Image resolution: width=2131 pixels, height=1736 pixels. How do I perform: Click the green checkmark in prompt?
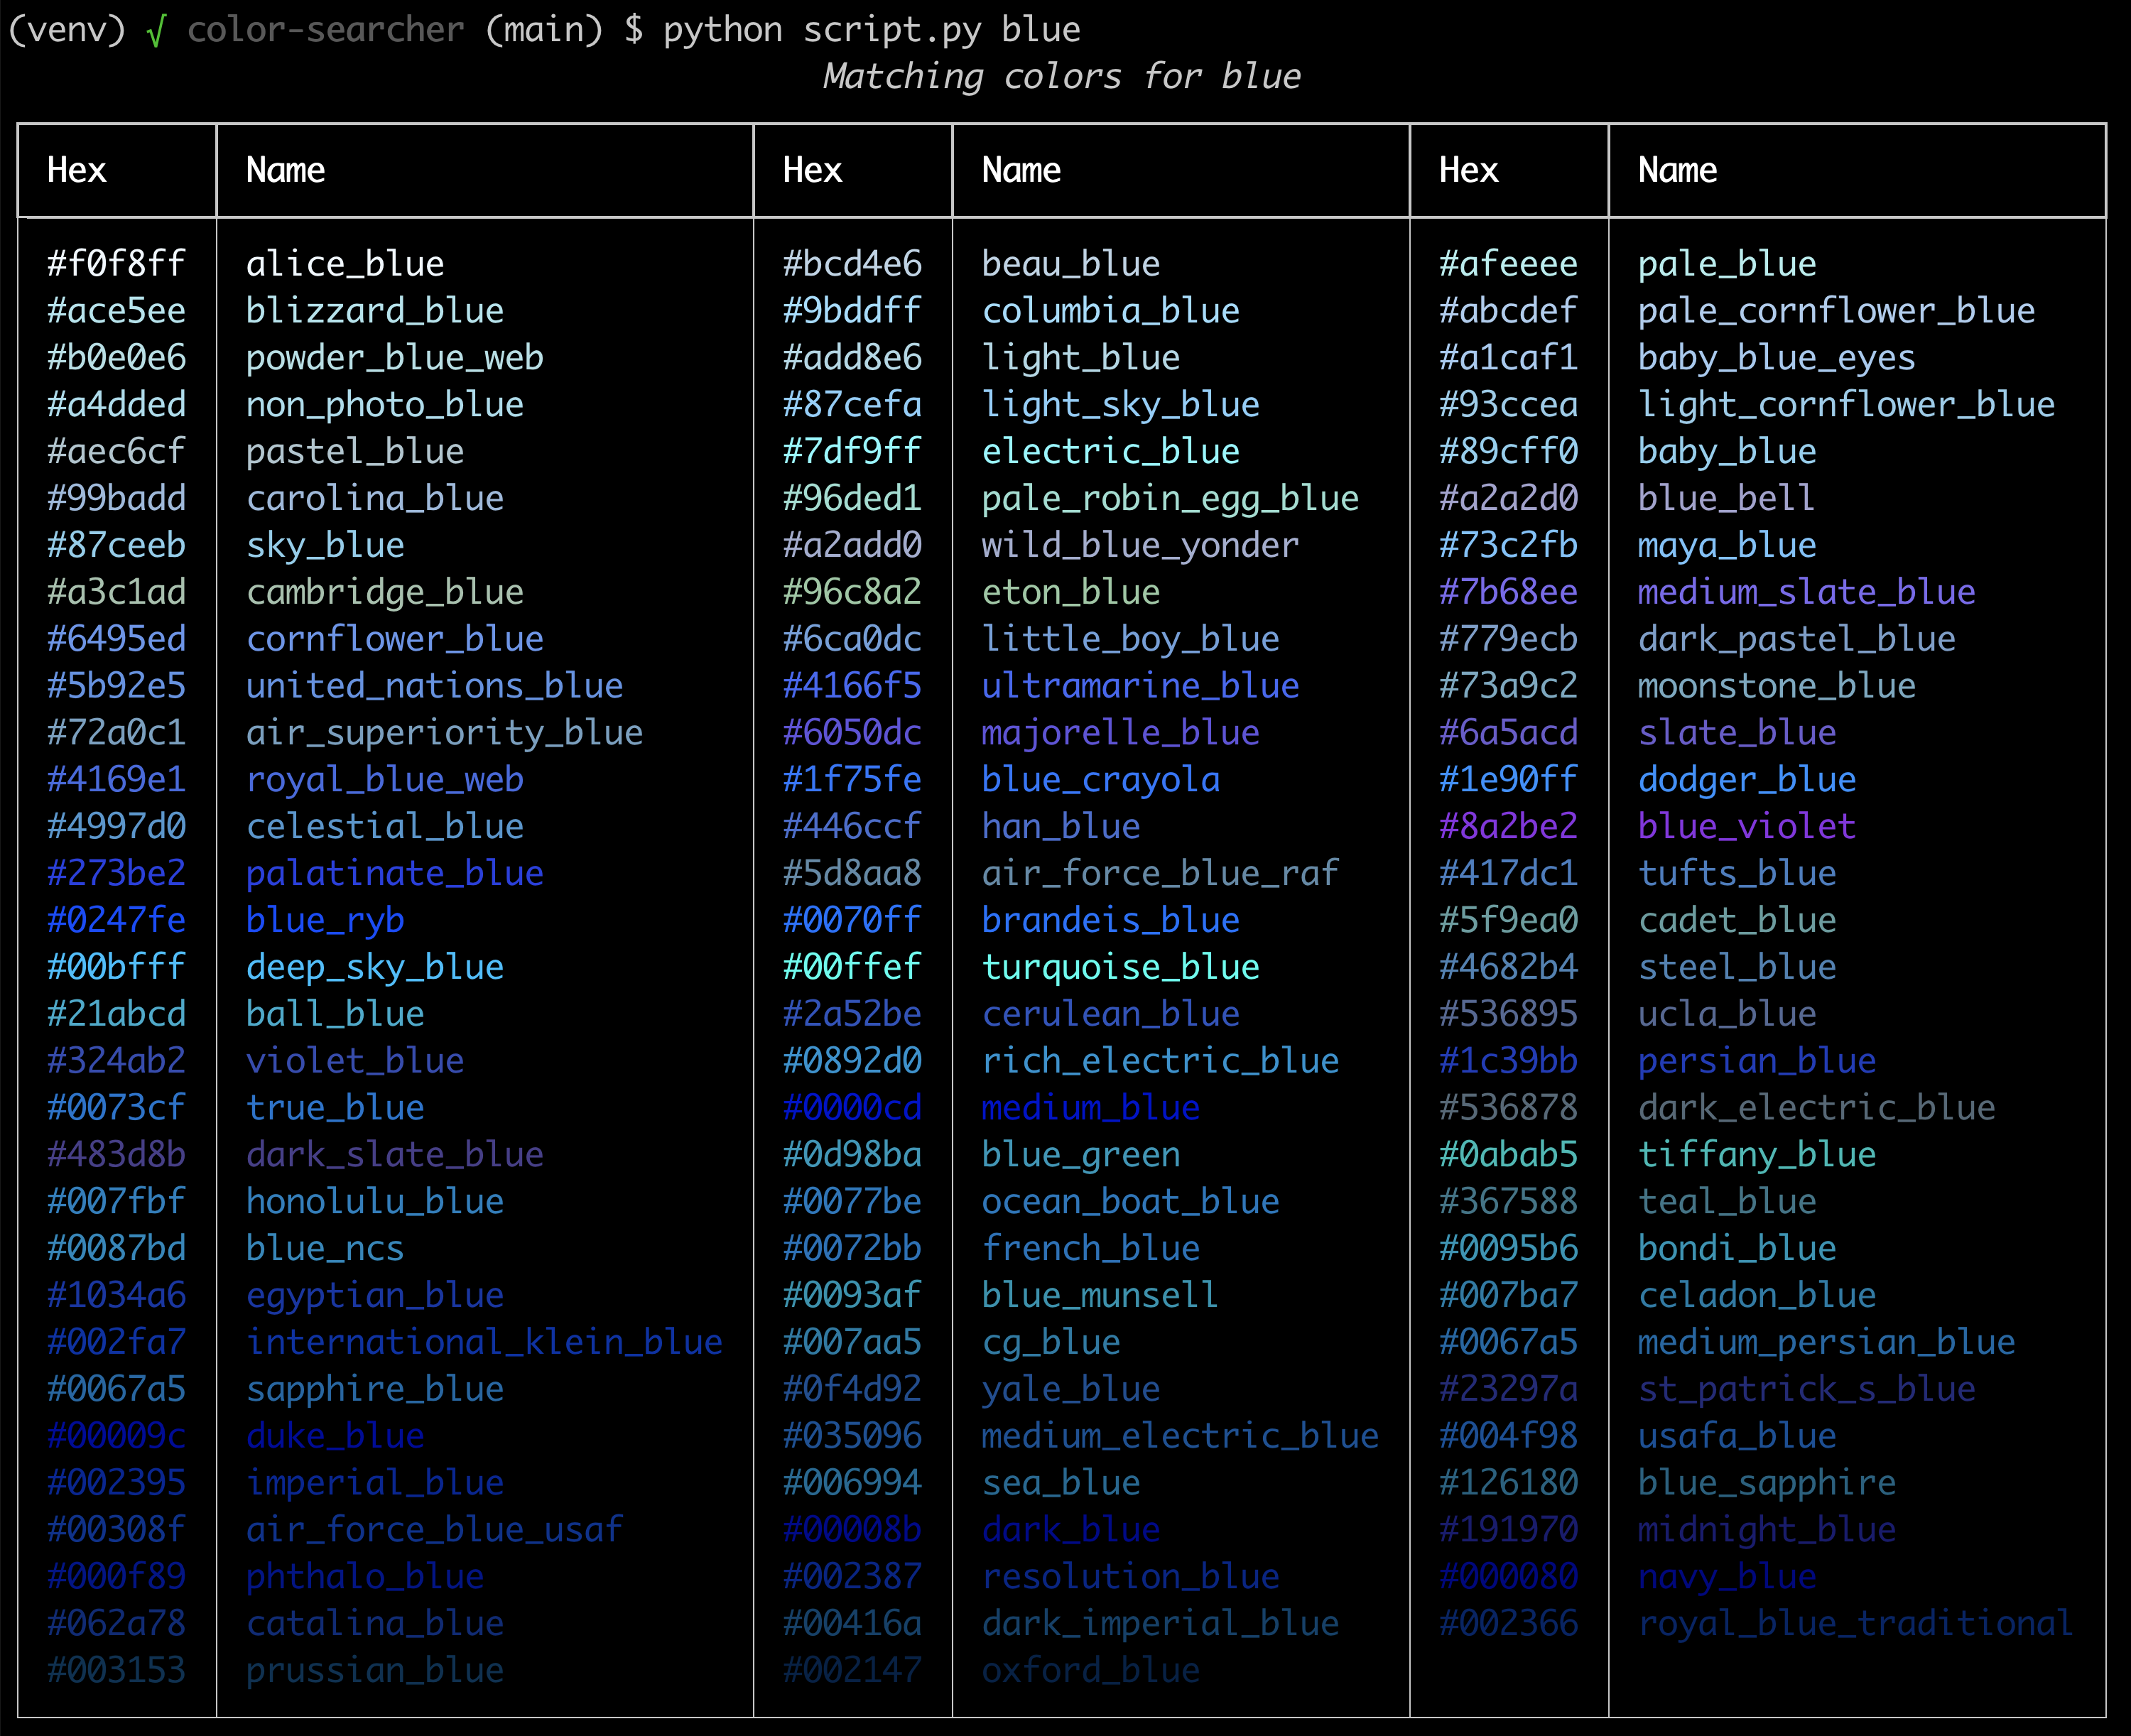coord(155,31)
